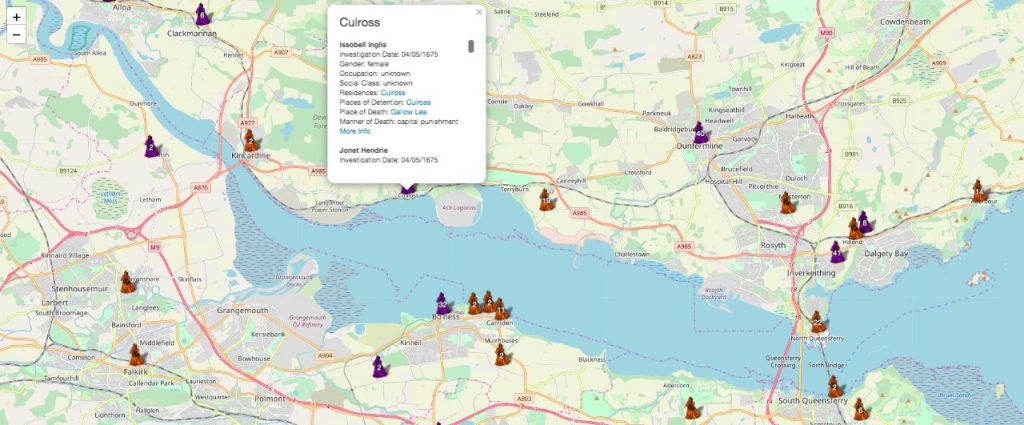The image size is (1024, 425).
Task: Click the Culross popup title
Action: click(x=359, y=22)
